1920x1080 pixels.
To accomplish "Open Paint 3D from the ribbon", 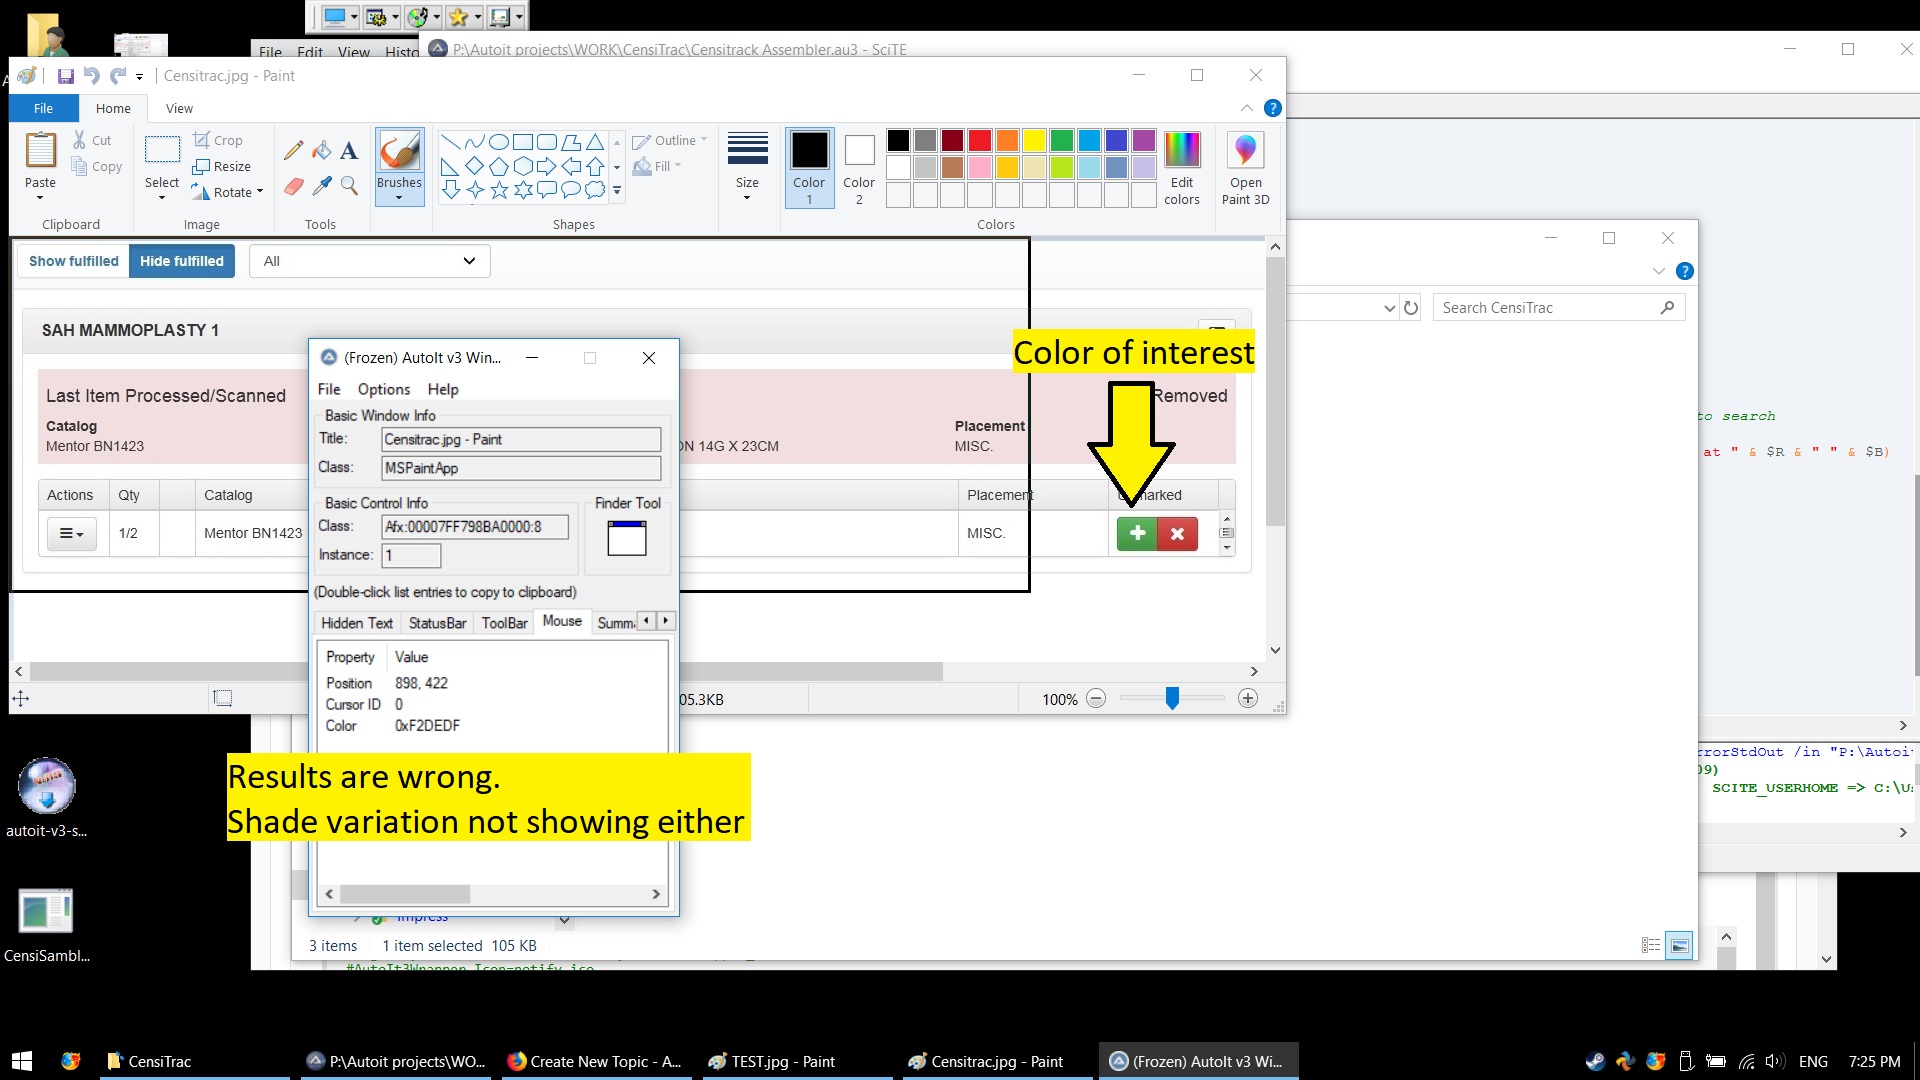I will pyautogui.click(x=1245, y=168).
